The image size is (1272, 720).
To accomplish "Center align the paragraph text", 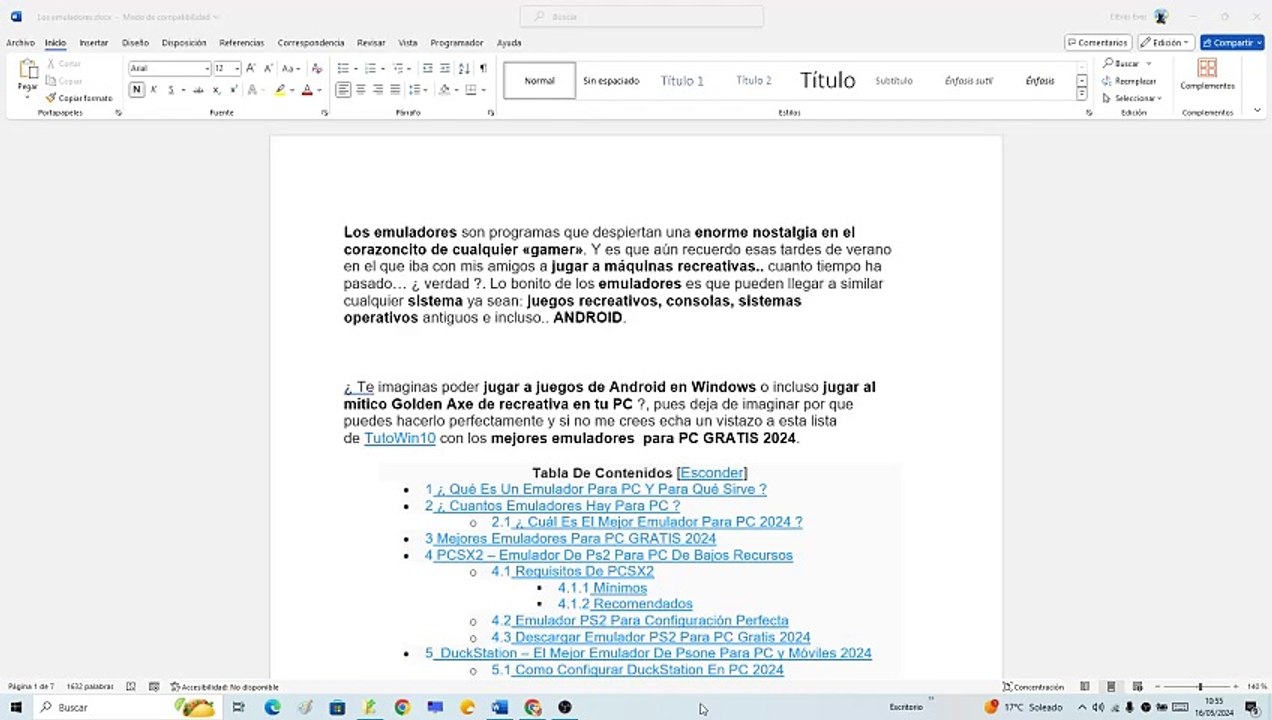I will [x=361, y=90].
